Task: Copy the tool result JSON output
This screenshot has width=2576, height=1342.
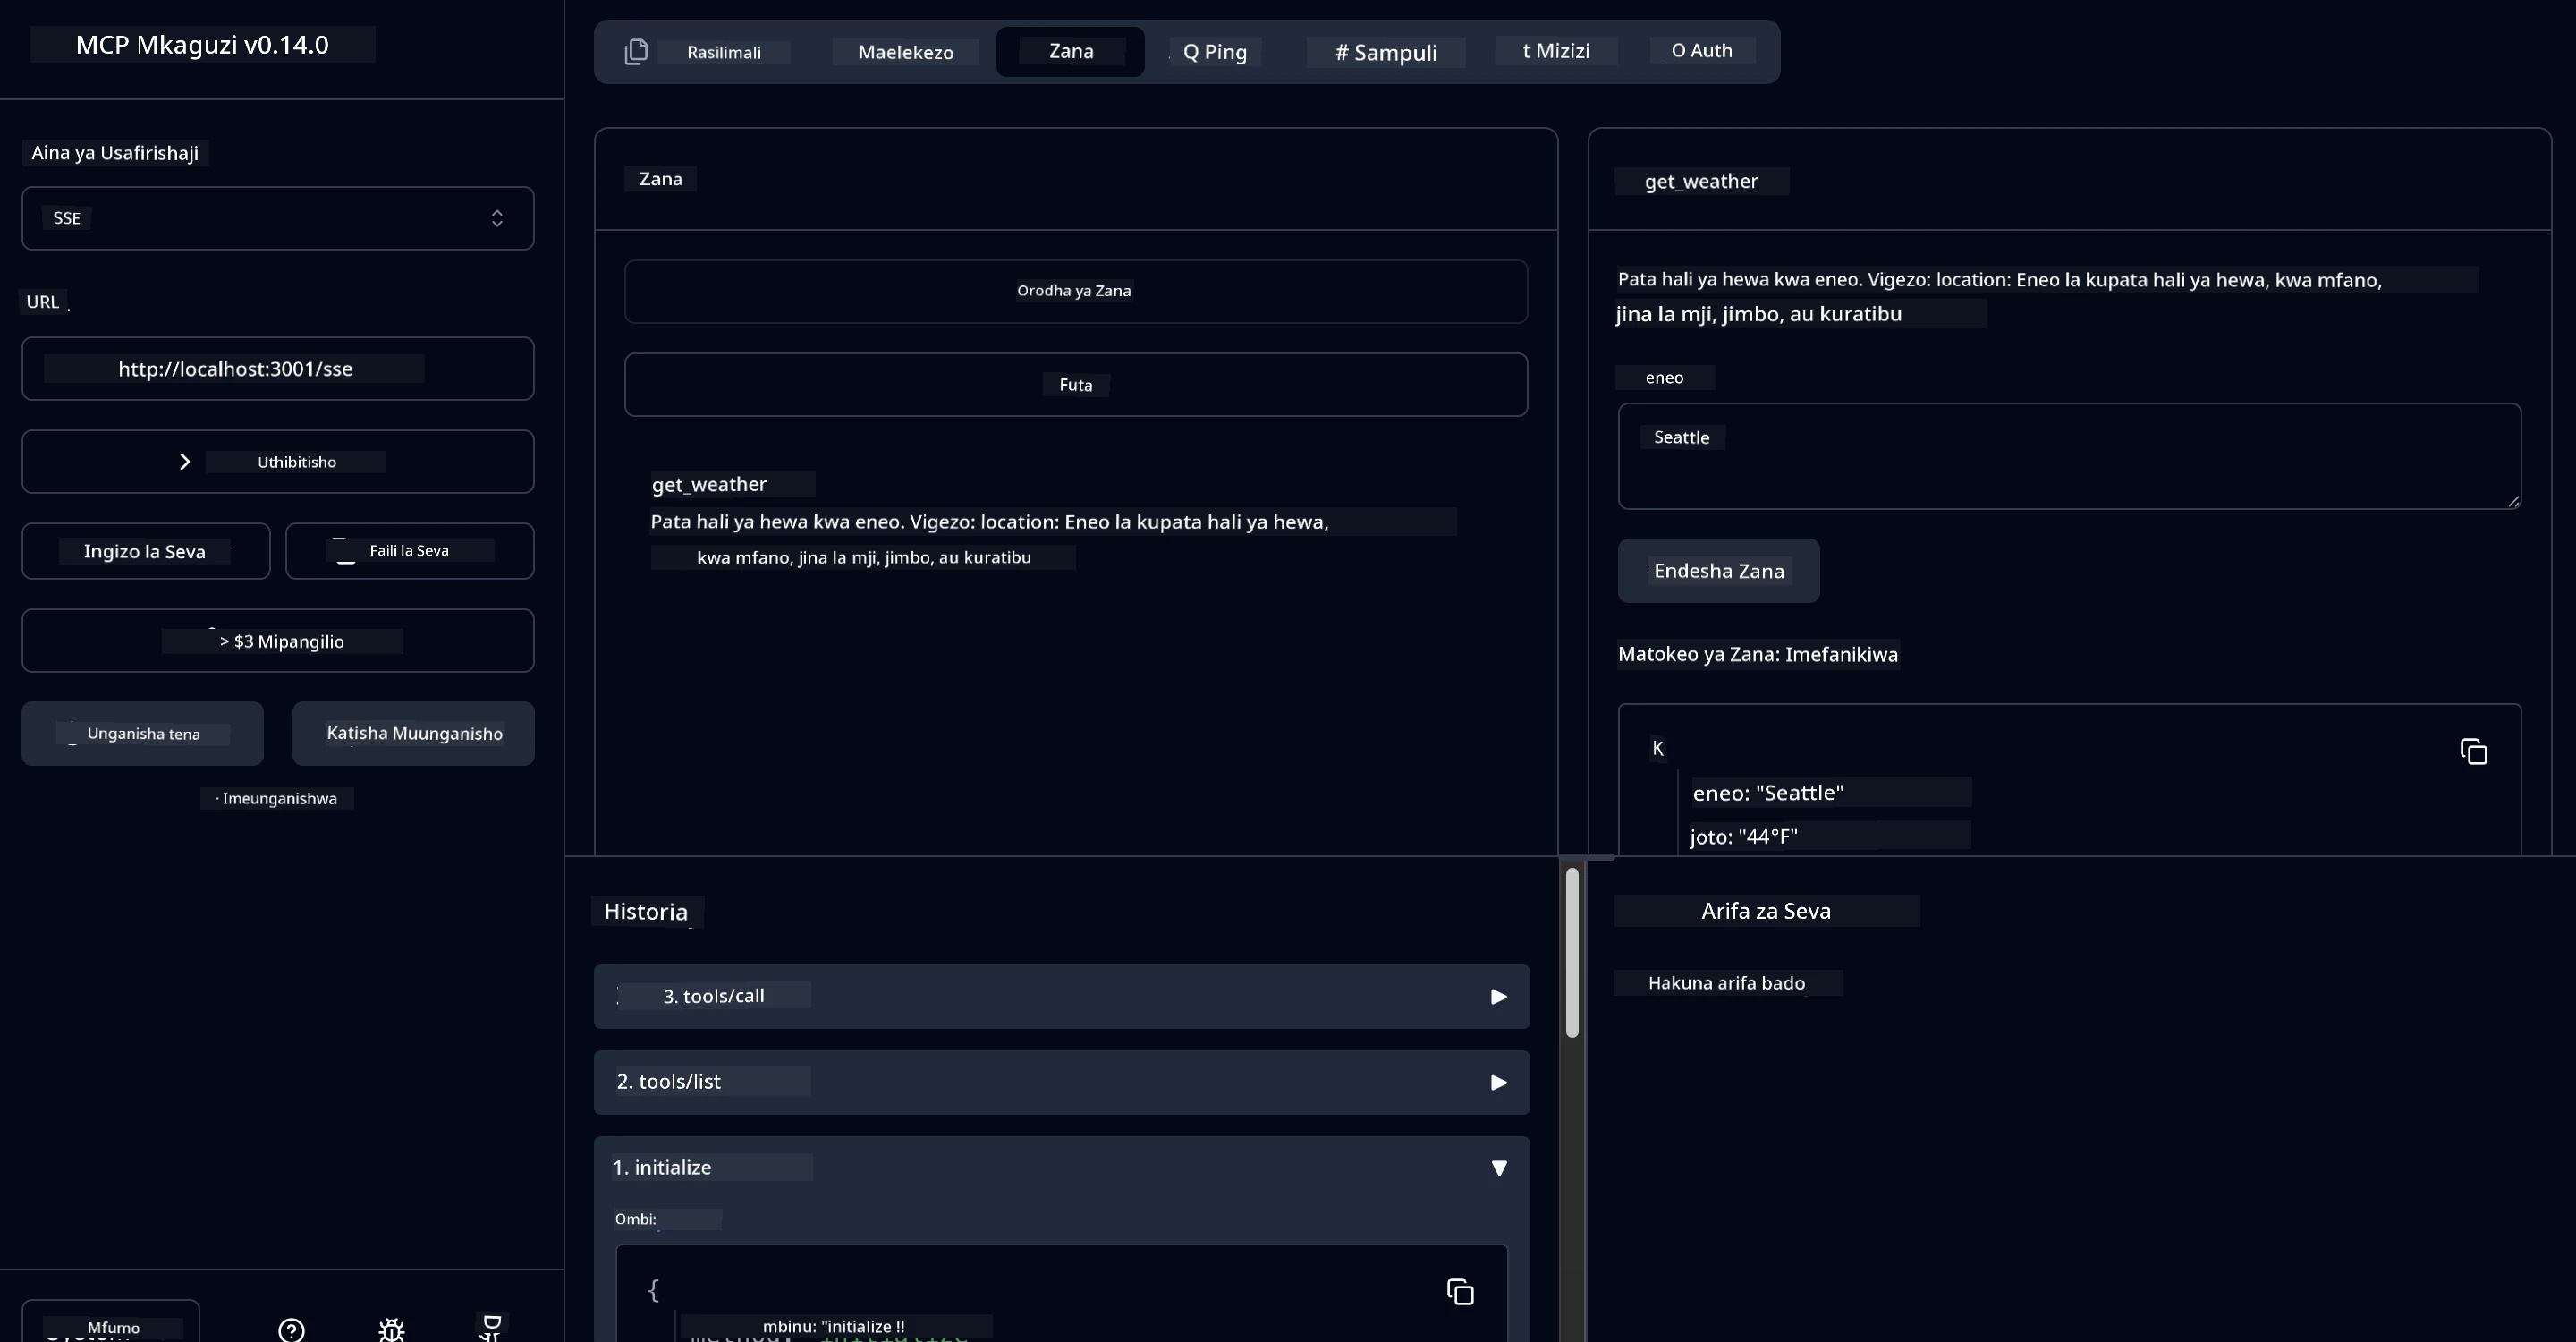Action: click(2473, 751)
